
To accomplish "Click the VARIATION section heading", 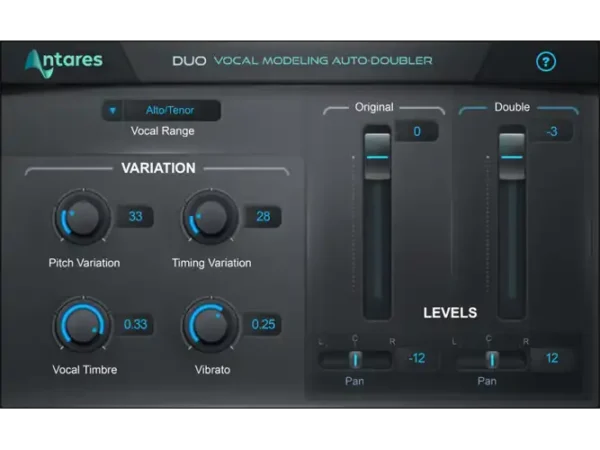I will coord(158,168).
